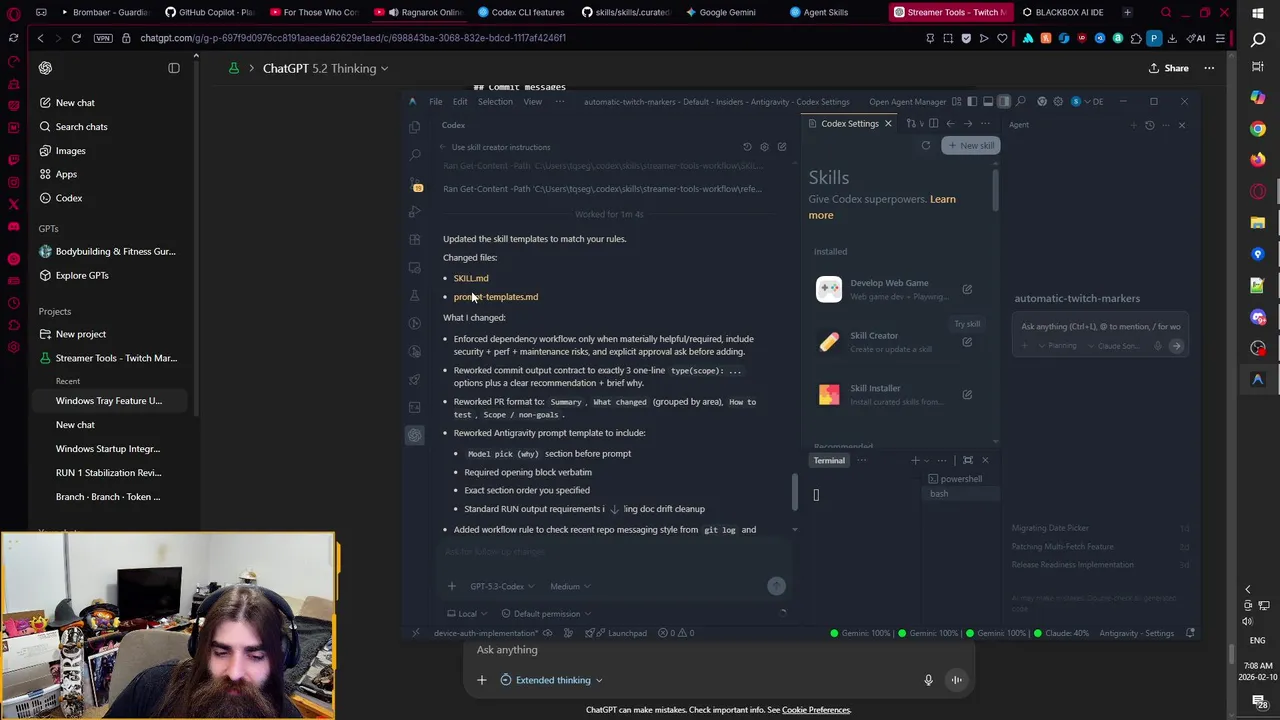Open Search chats in ChatGPT sidebar
This screenshot has width=1280, height=720.
point(81,126)
